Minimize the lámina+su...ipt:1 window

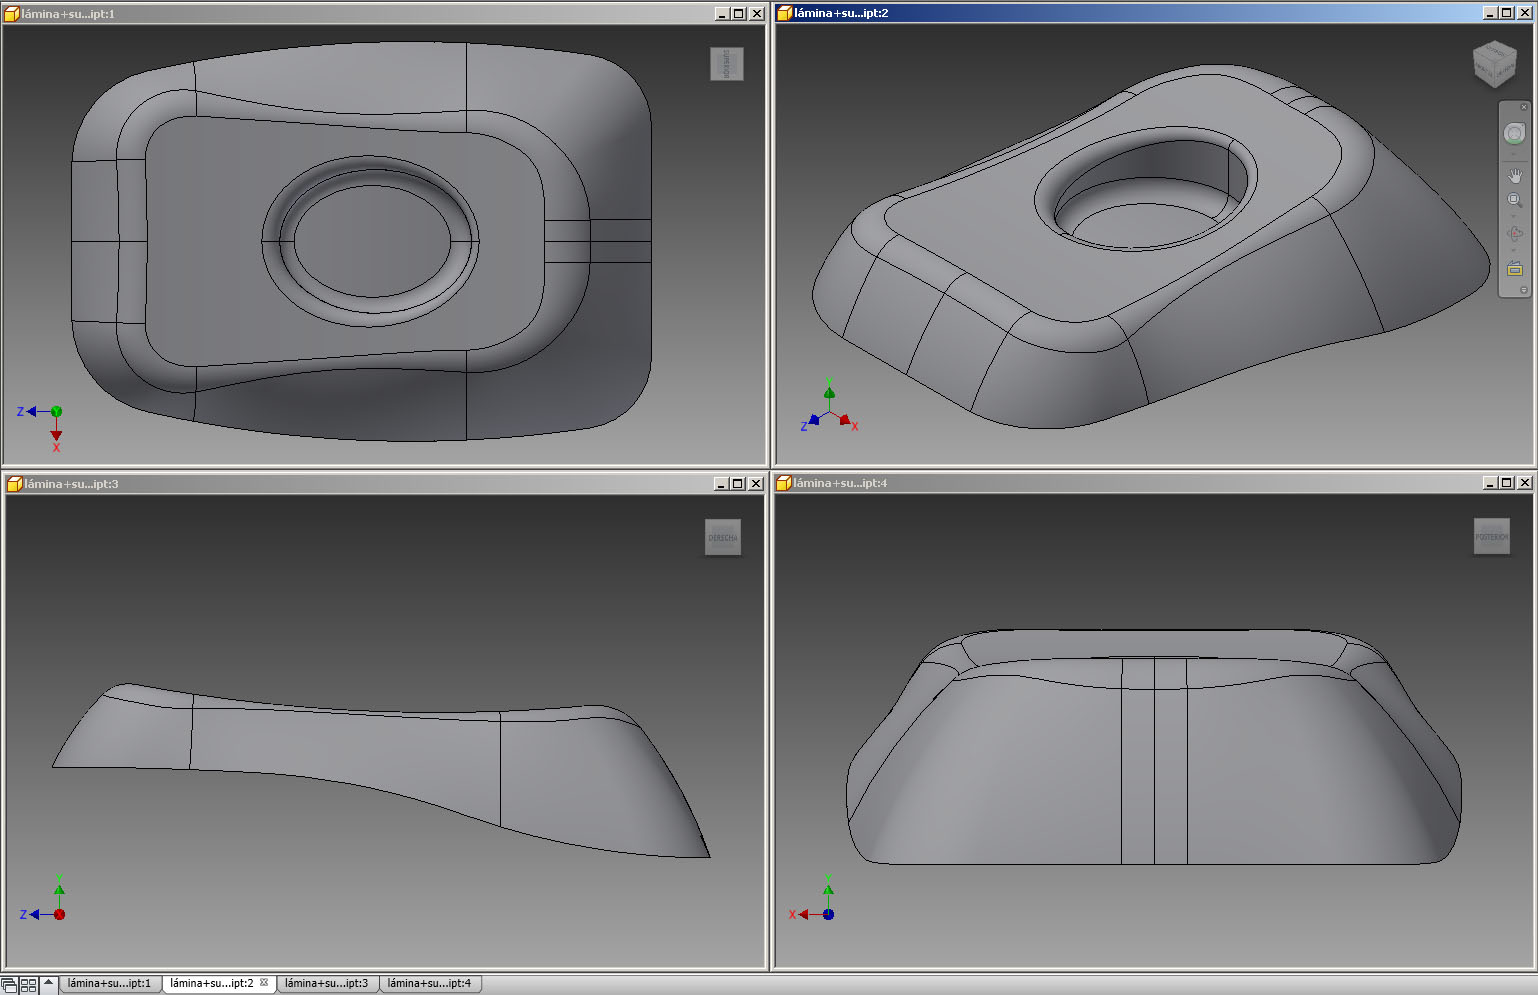coord(722,14)
